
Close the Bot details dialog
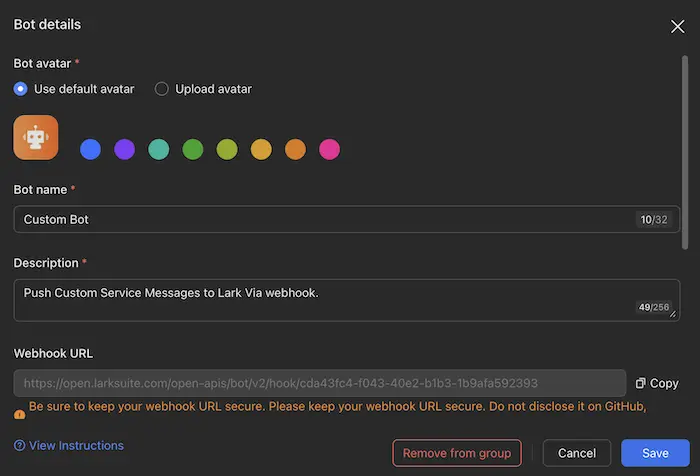677,26
